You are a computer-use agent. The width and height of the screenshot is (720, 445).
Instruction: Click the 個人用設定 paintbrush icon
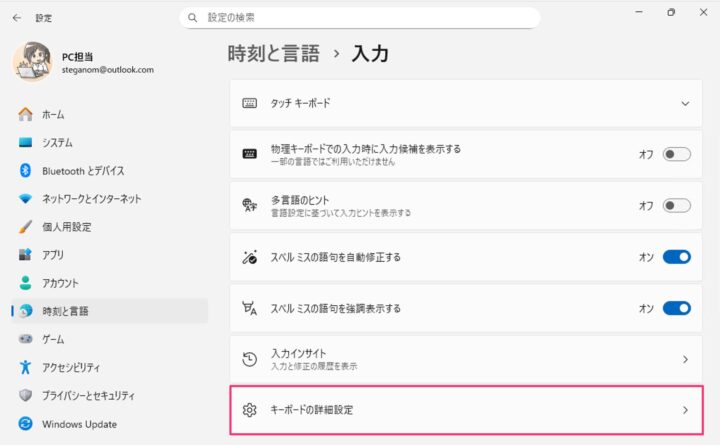click(x=25, y=227)
